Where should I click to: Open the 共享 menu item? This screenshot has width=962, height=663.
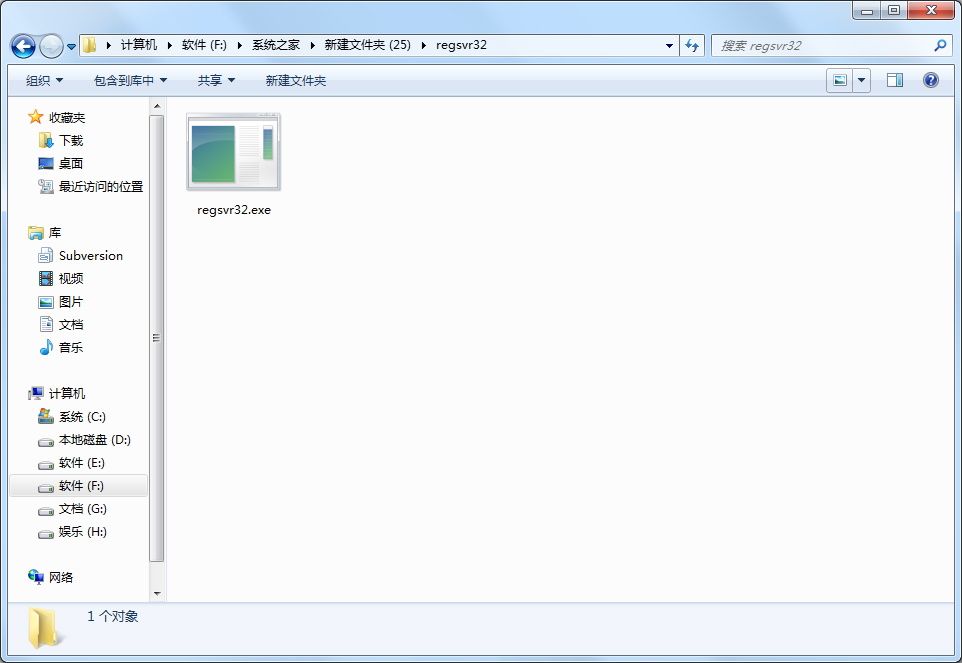(215, 80)
